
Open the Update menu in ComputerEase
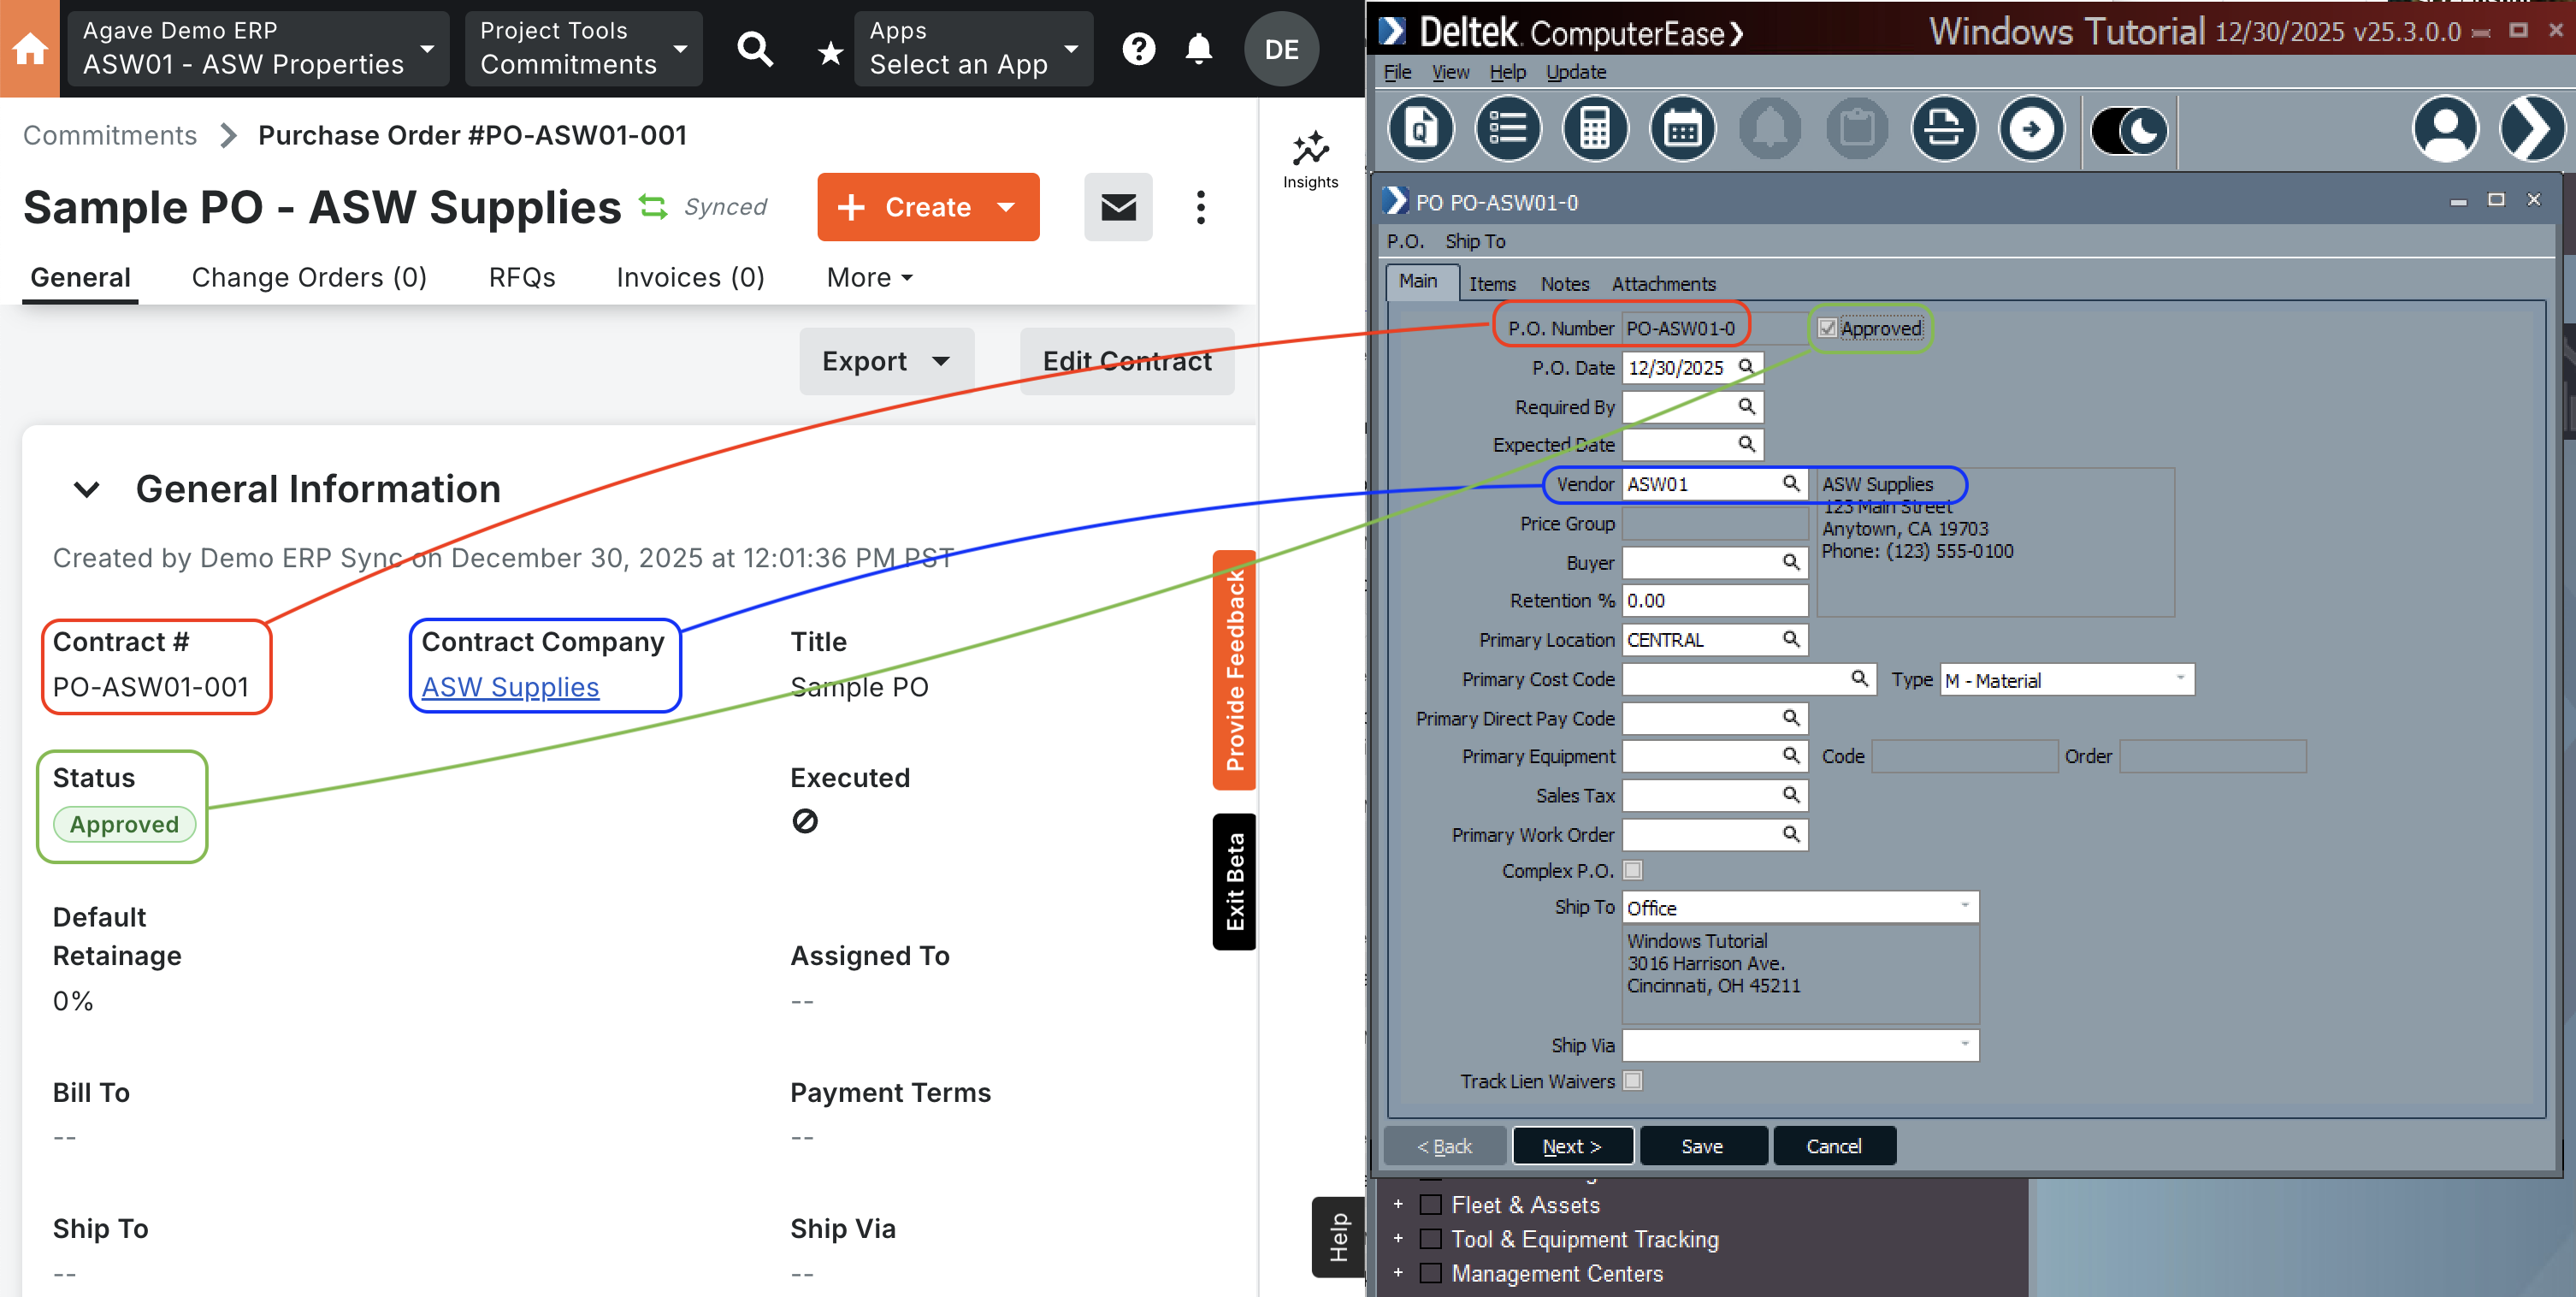coord(1577,72)
